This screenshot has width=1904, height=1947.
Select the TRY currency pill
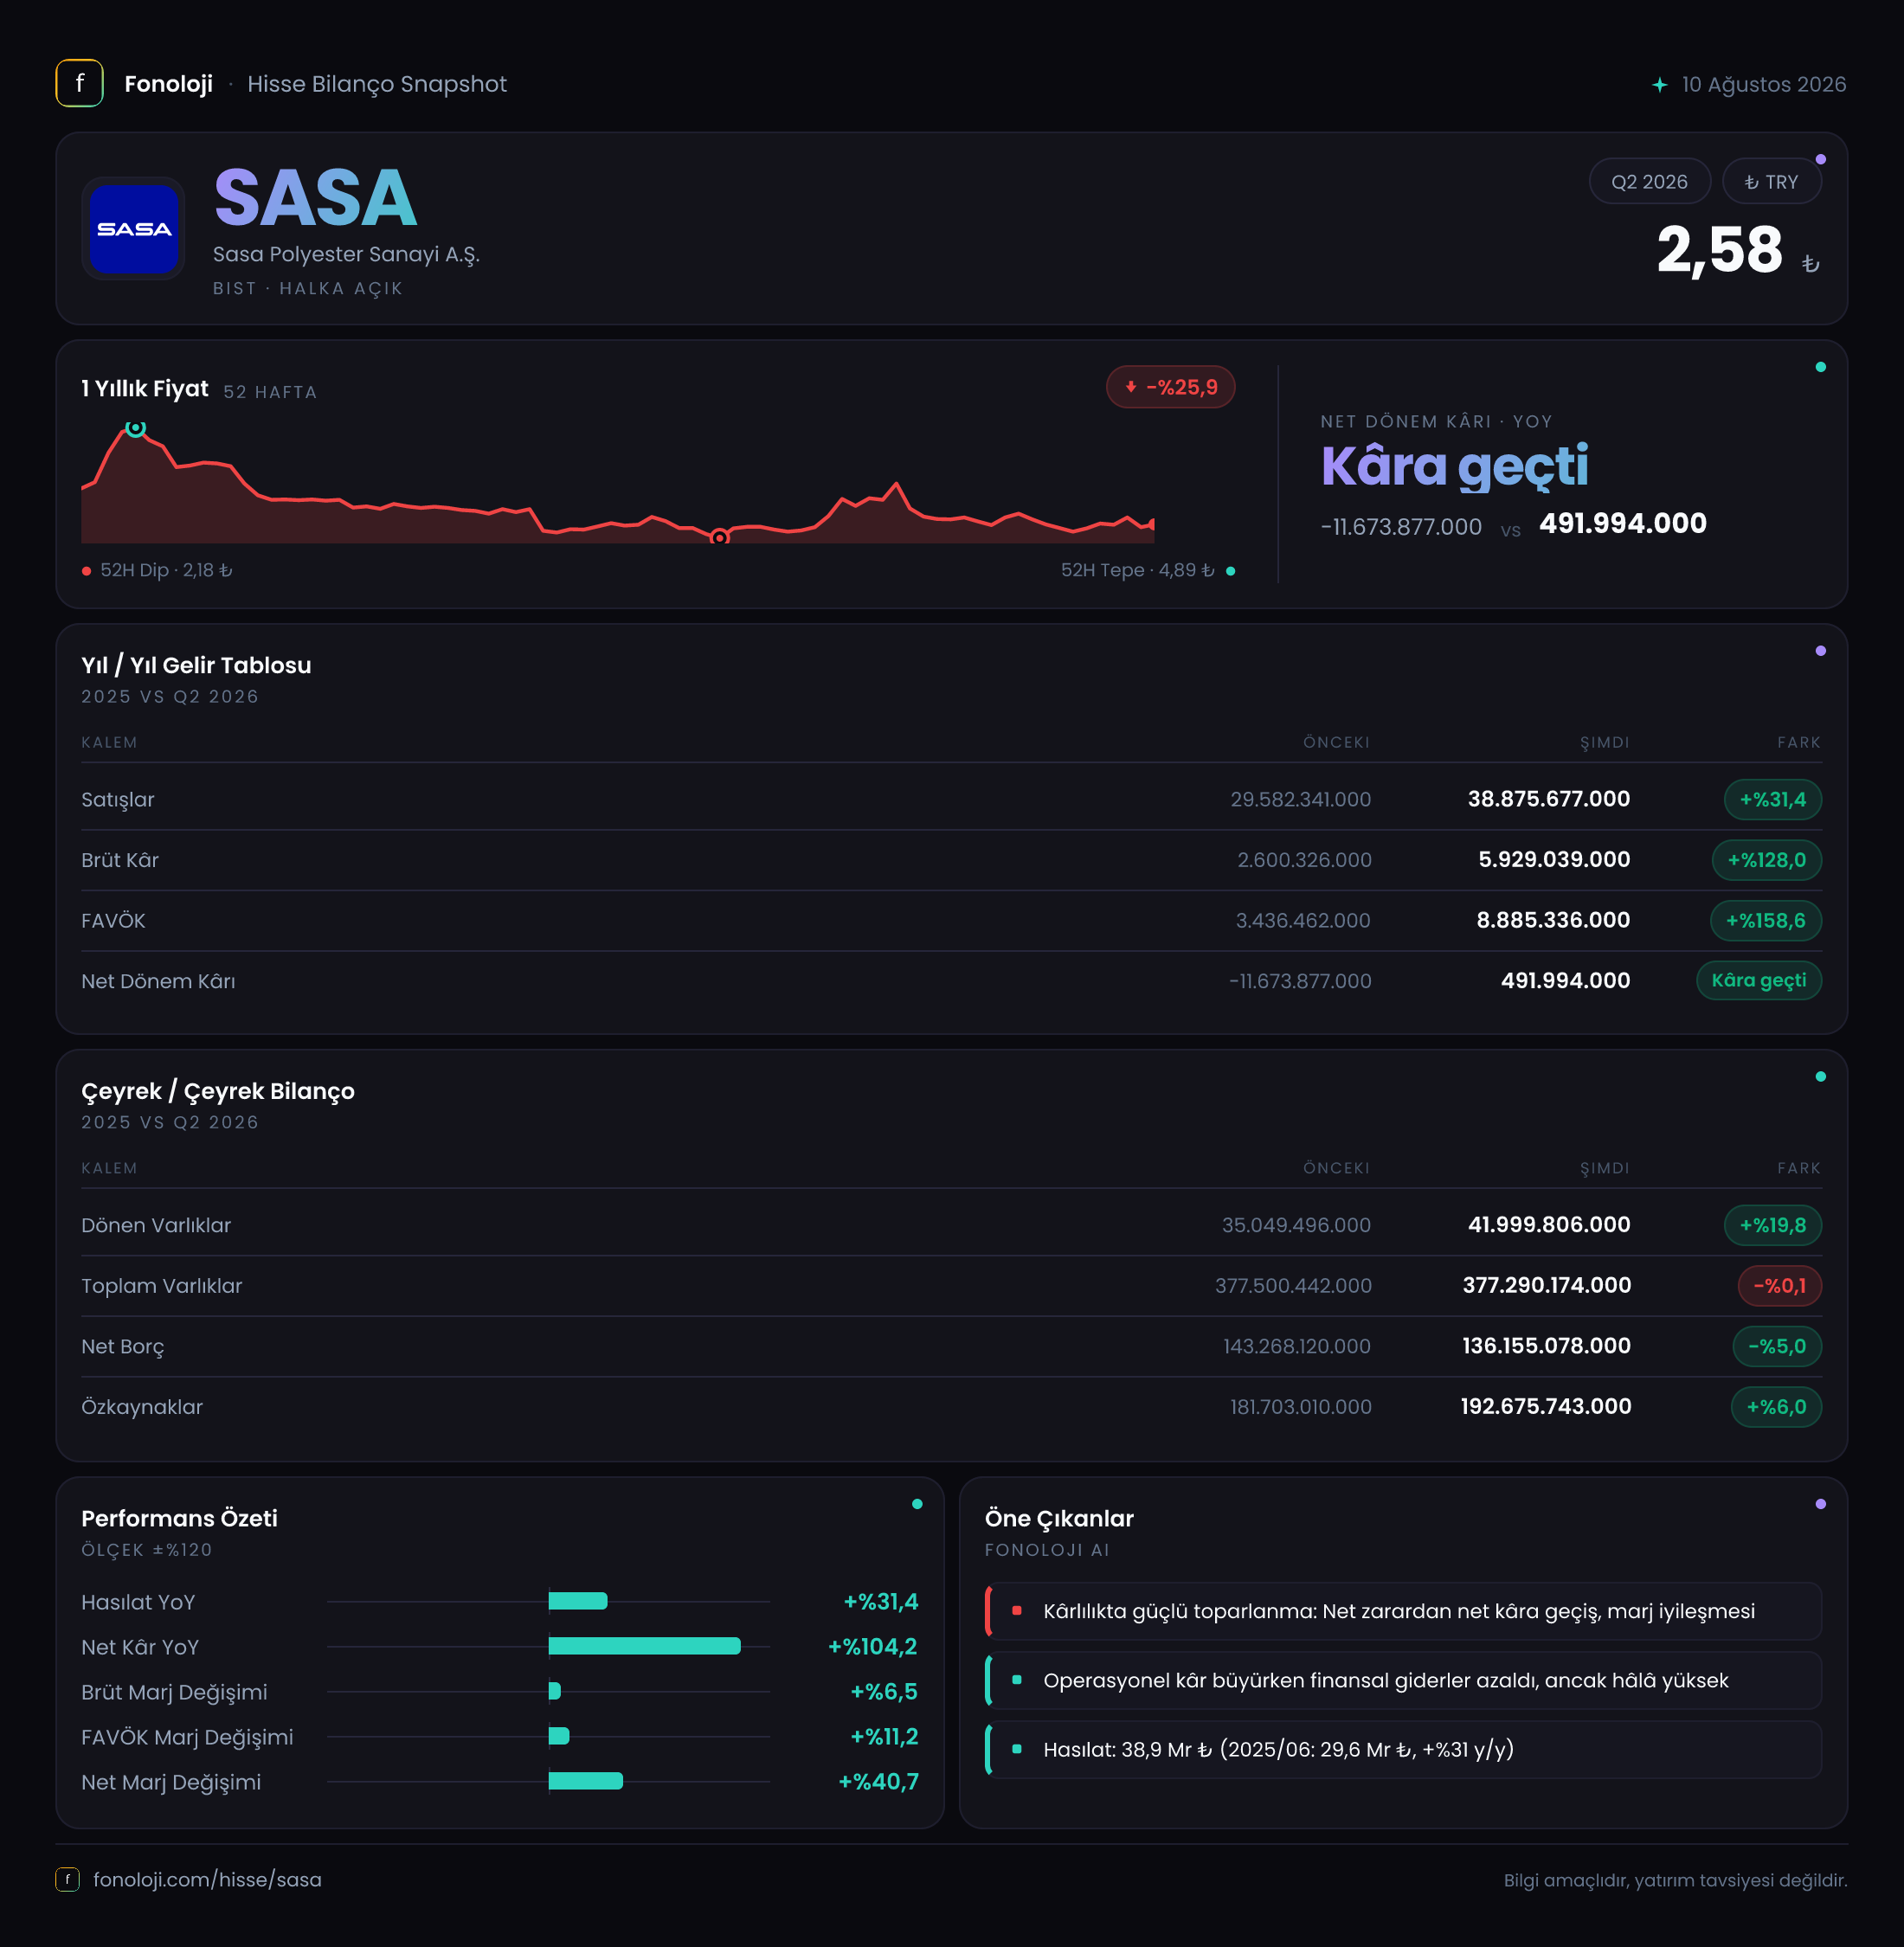coord(1771,182)
